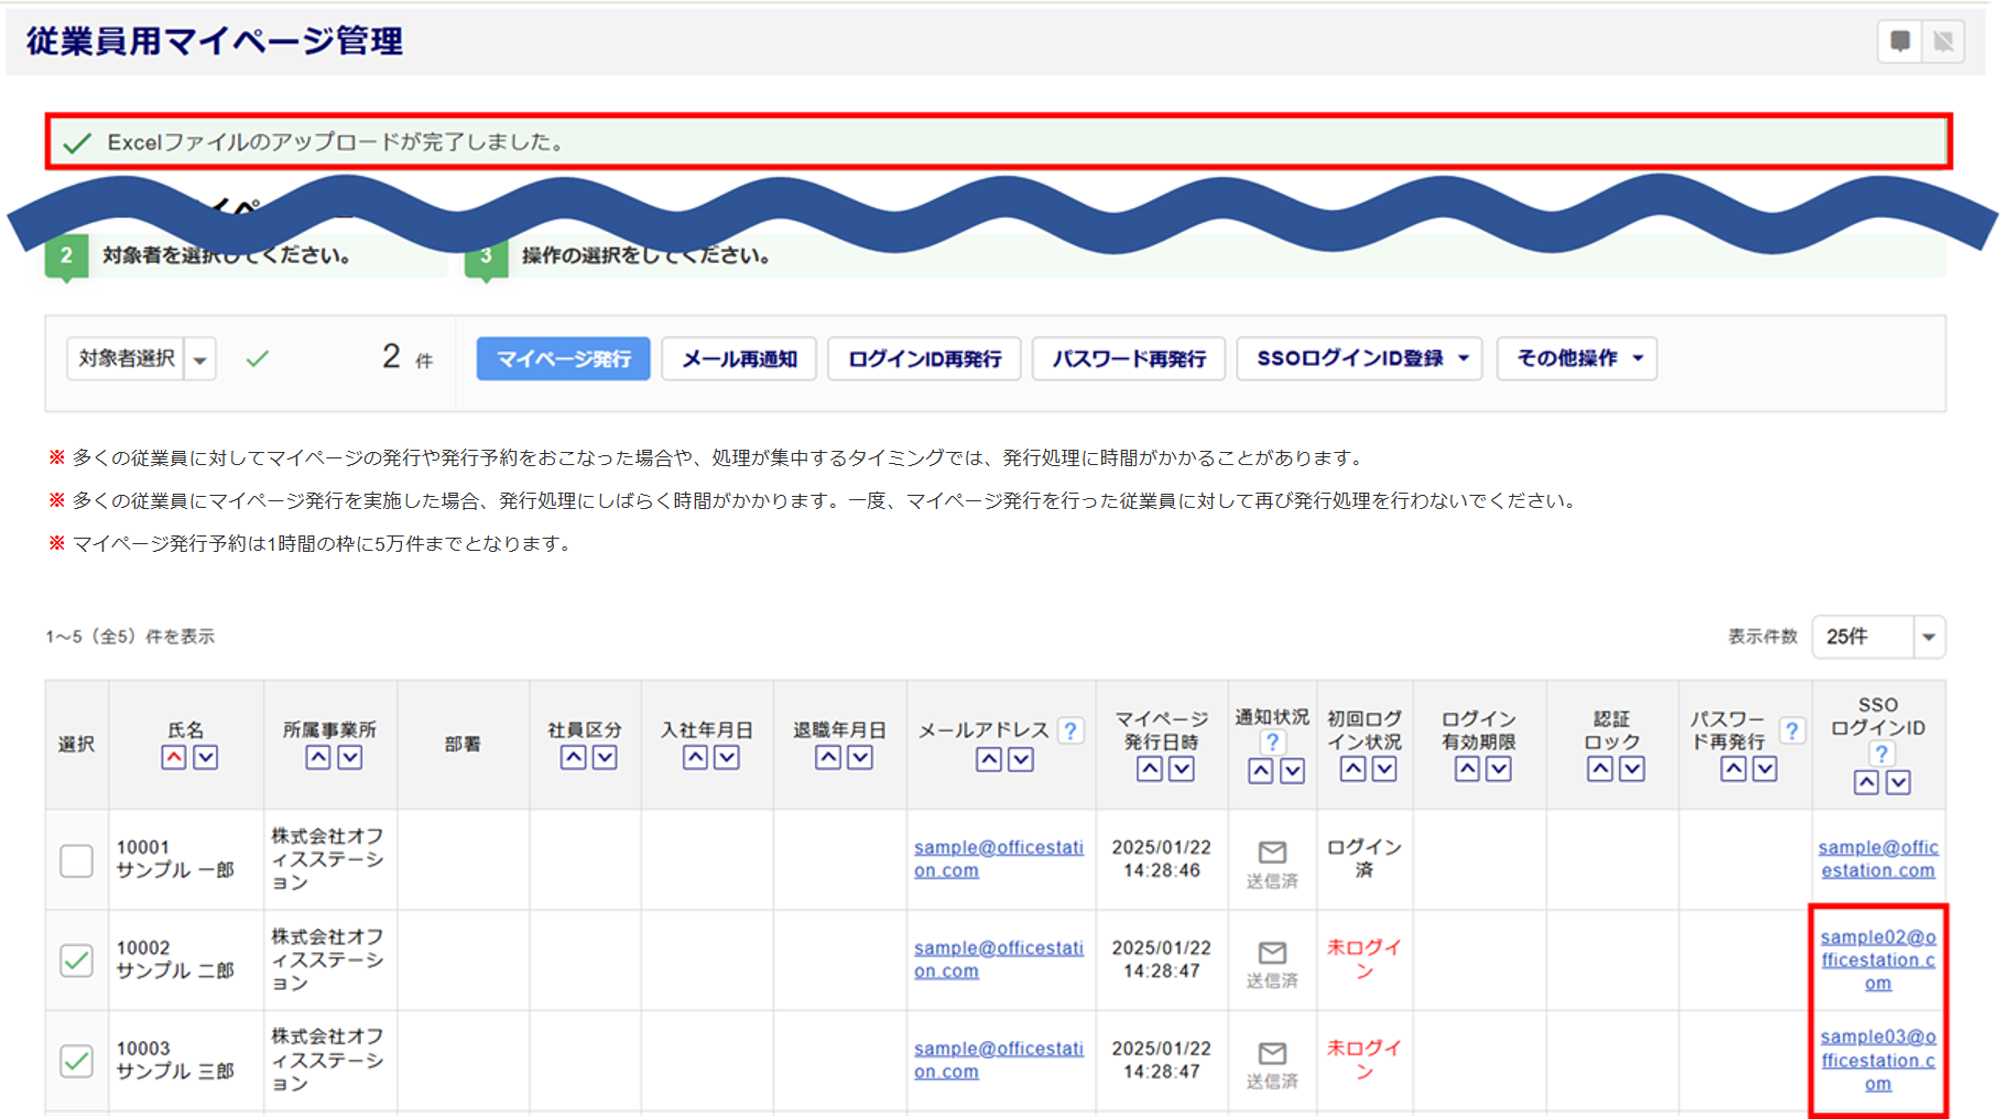This screenshot has width=2000, height=1119.
Task: Click the crossed-out comment icon at top right
Action: tap(1943, 41)
